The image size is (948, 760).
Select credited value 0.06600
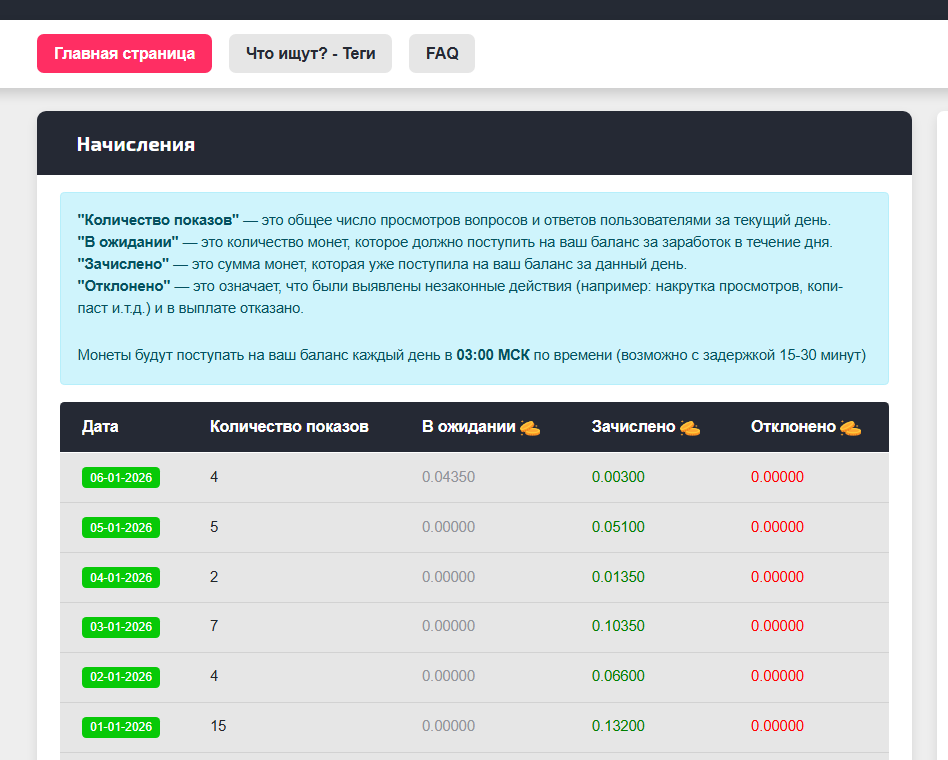(x=618, y=676)
